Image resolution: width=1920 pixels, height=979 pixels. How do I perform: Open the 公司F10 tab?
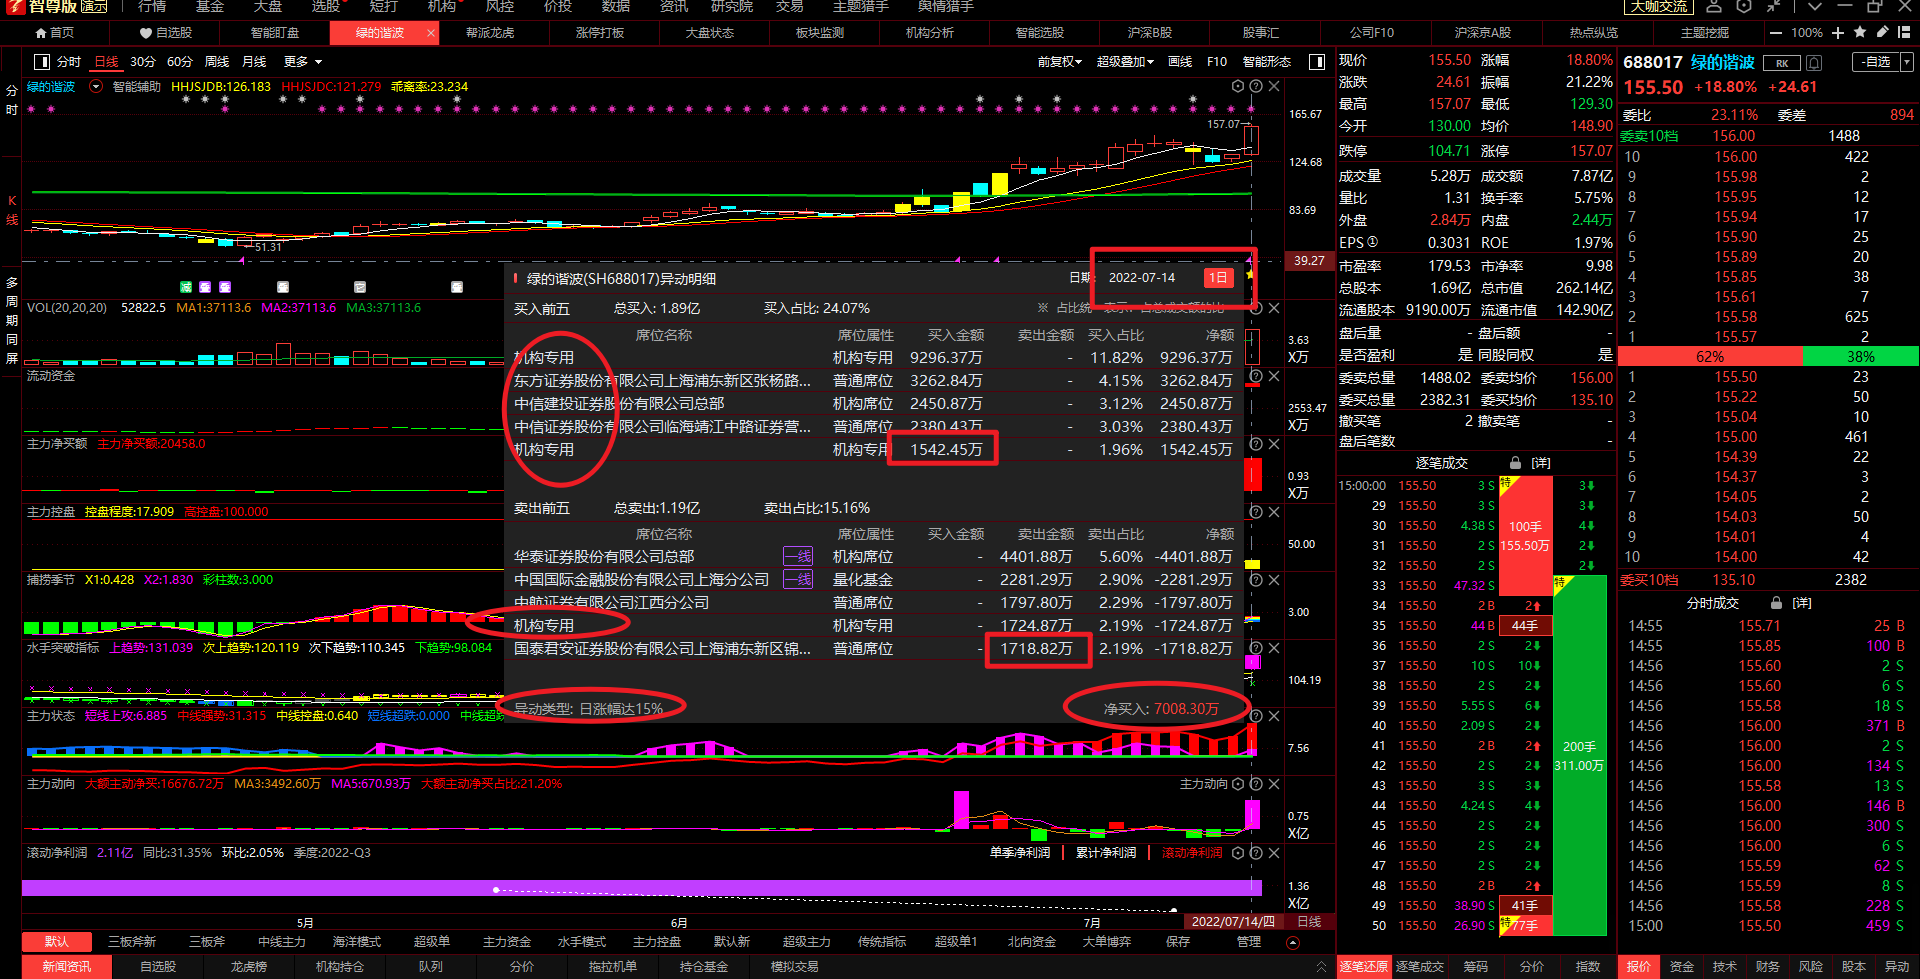(1372, 33)
